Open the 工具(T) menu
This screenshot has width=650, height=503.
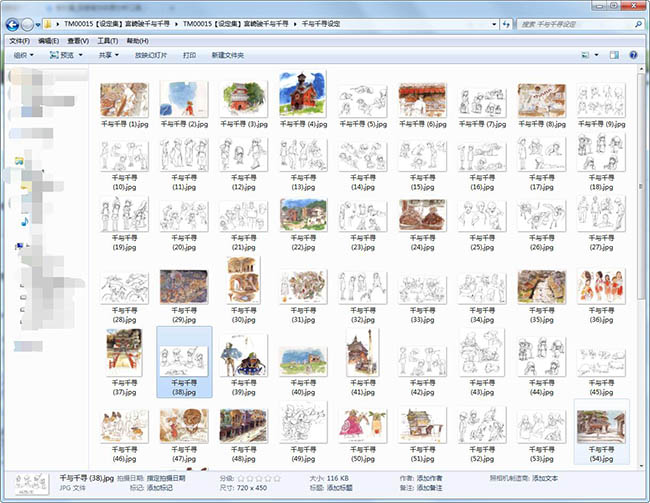pos(107,41)
